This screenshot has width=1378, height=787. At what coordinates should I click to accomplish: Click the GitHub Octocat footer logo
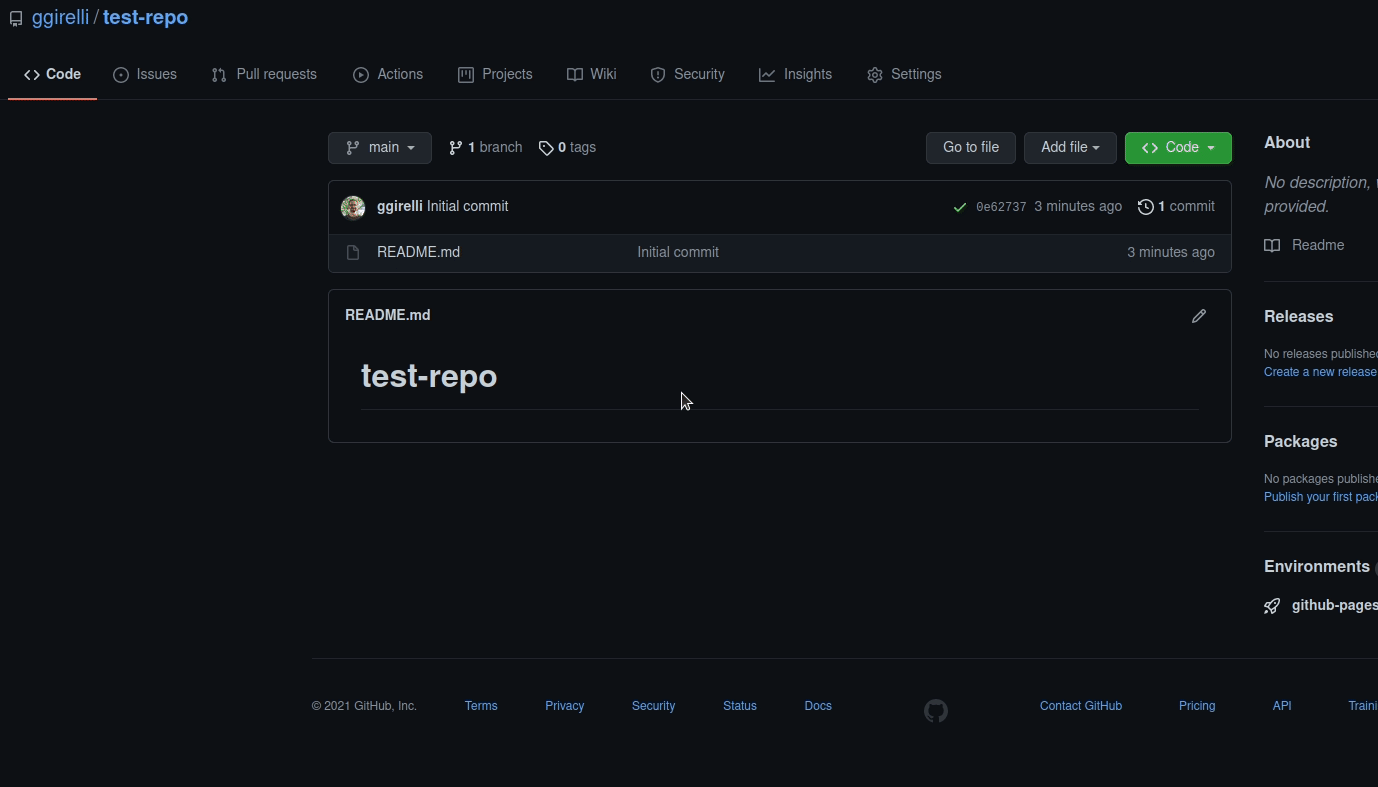tap(936, 711)
